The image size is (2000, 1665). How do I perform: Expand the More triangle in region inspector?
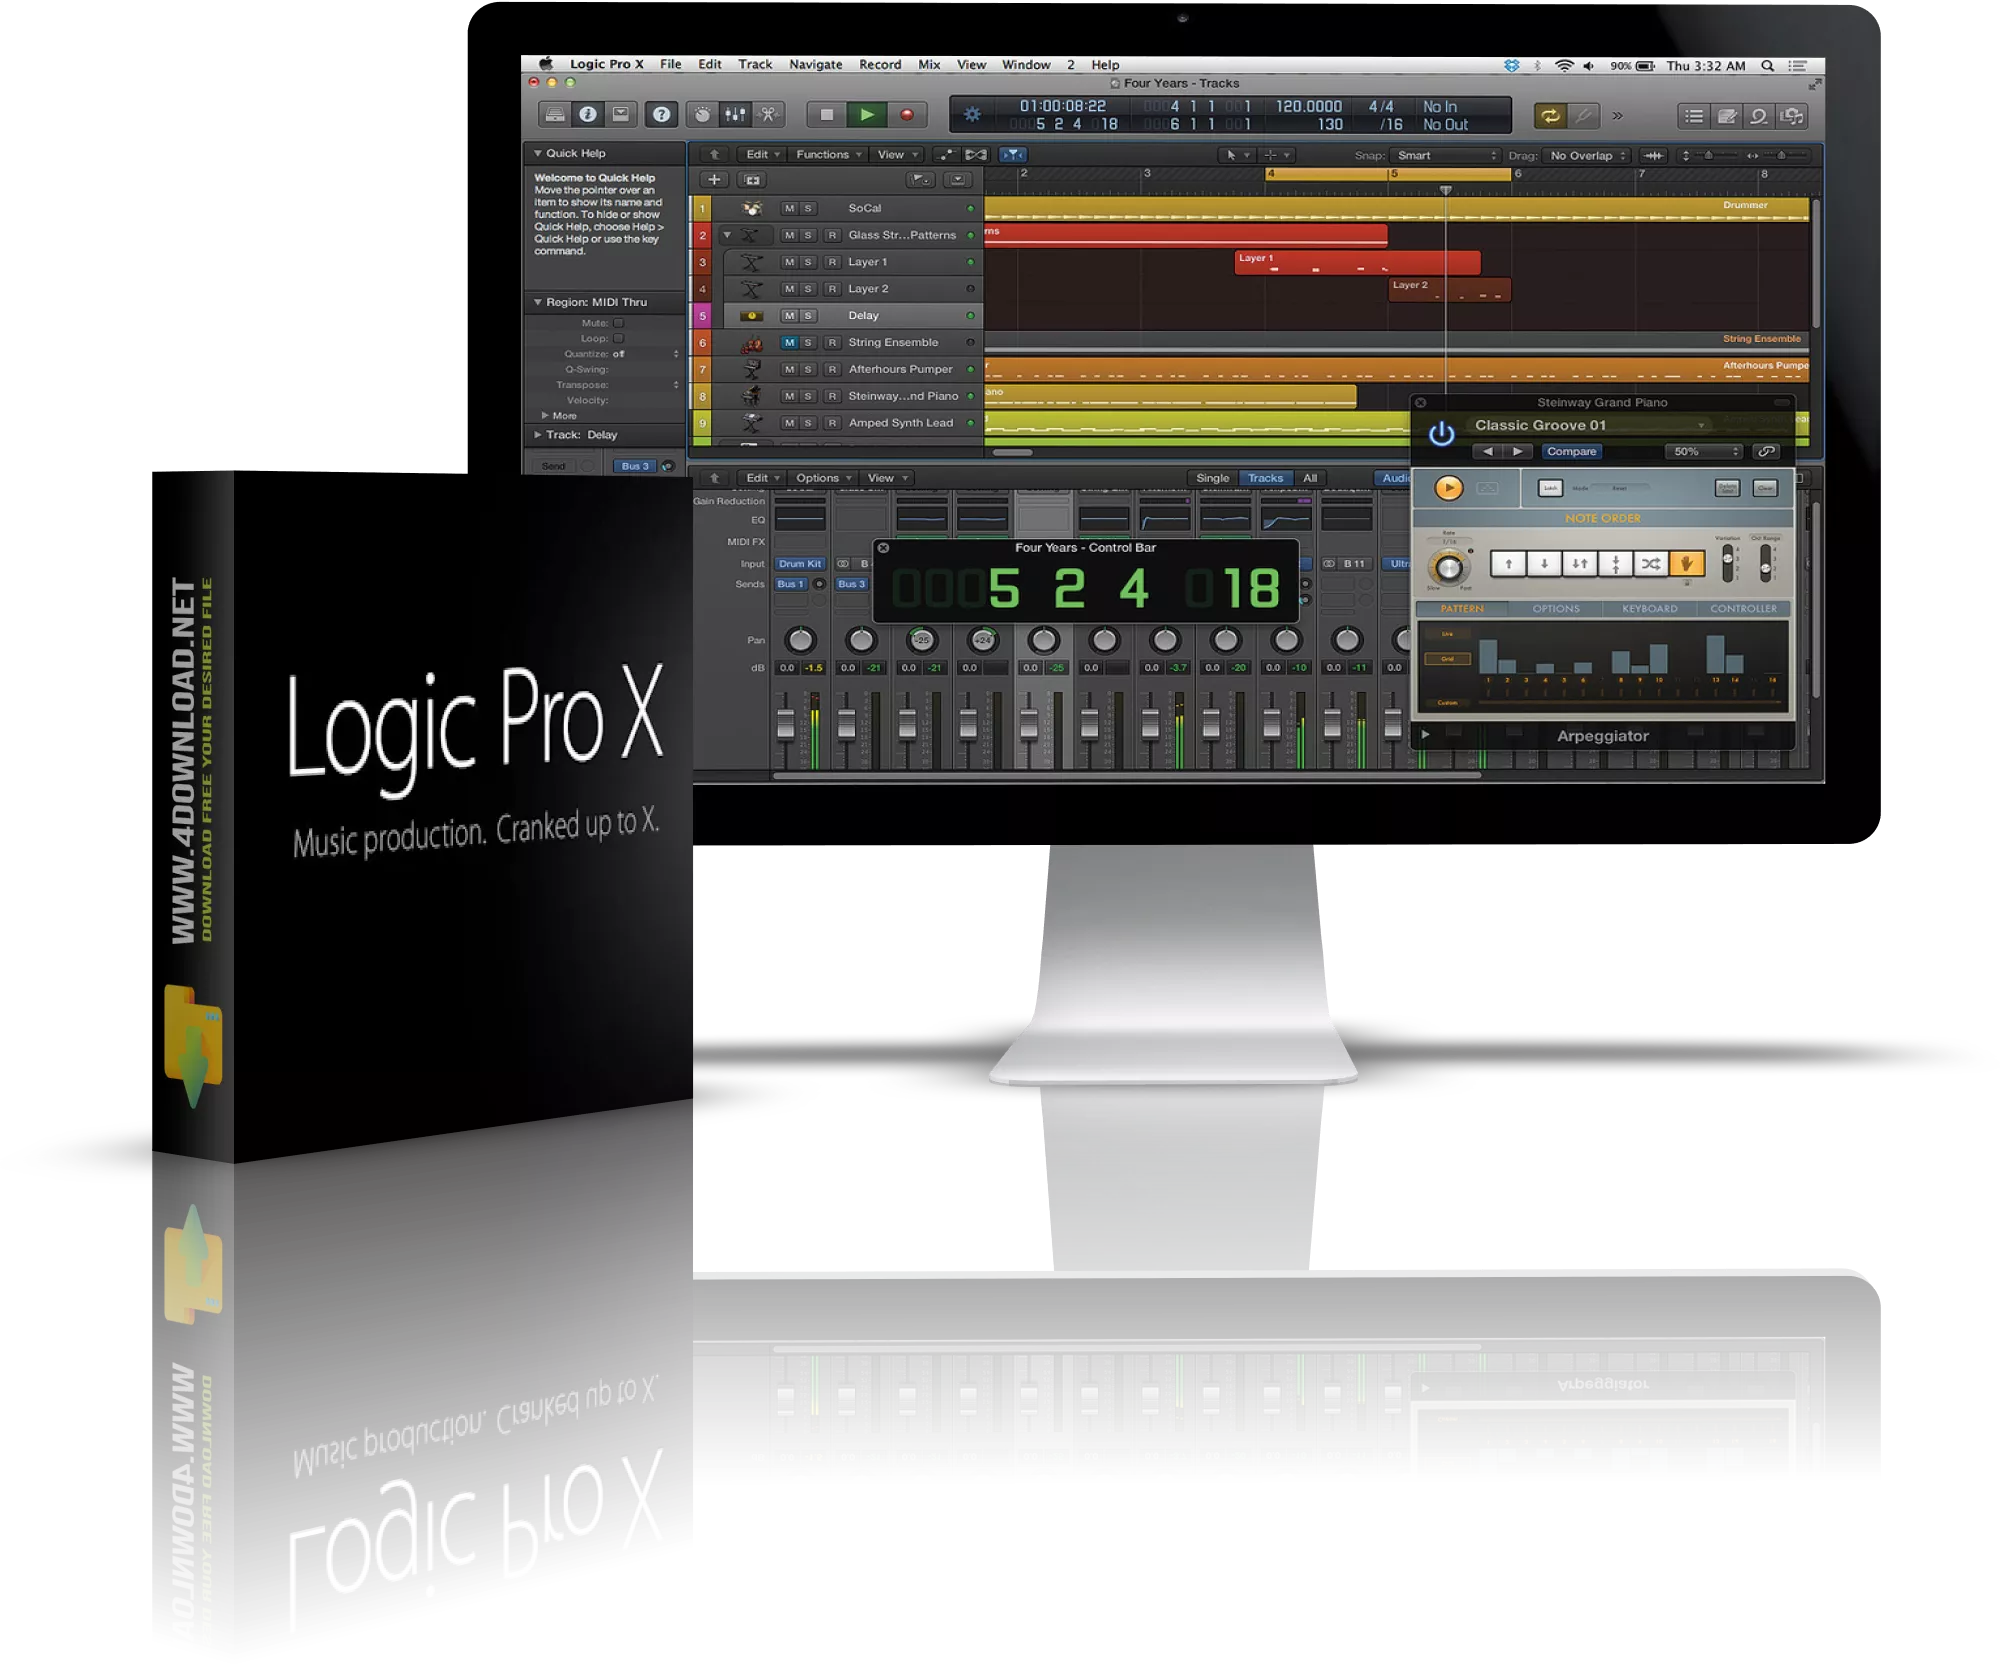(x=545, y=415)
